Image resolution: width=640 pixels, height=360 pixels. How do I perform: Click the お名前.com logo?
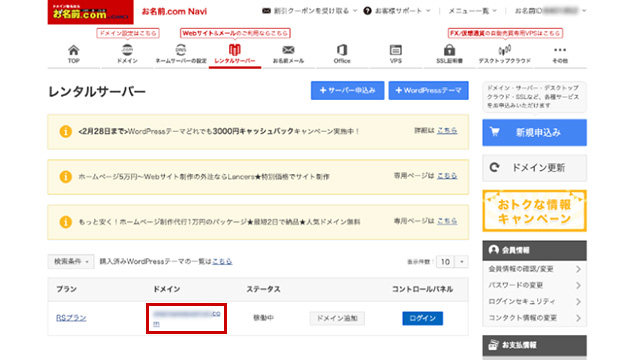tap(90, 12)
